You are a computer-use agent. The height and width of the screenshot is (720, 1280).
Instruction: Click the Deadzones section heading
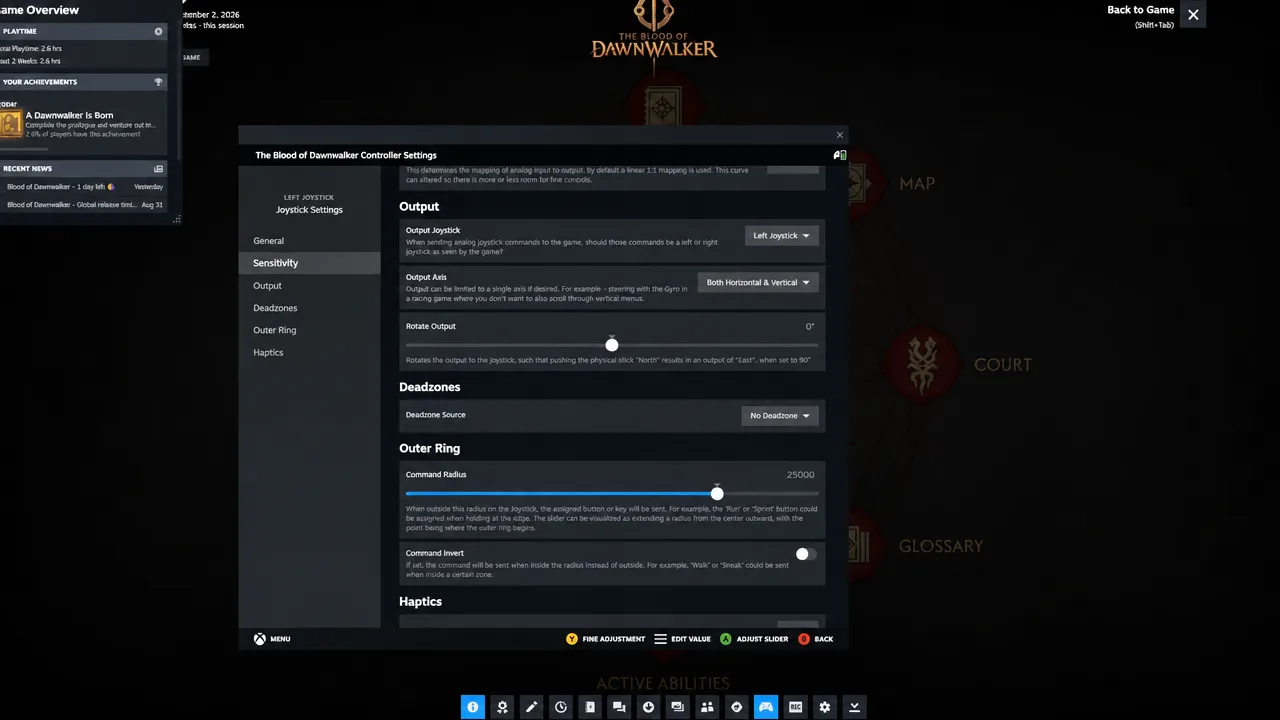(430, 387)
